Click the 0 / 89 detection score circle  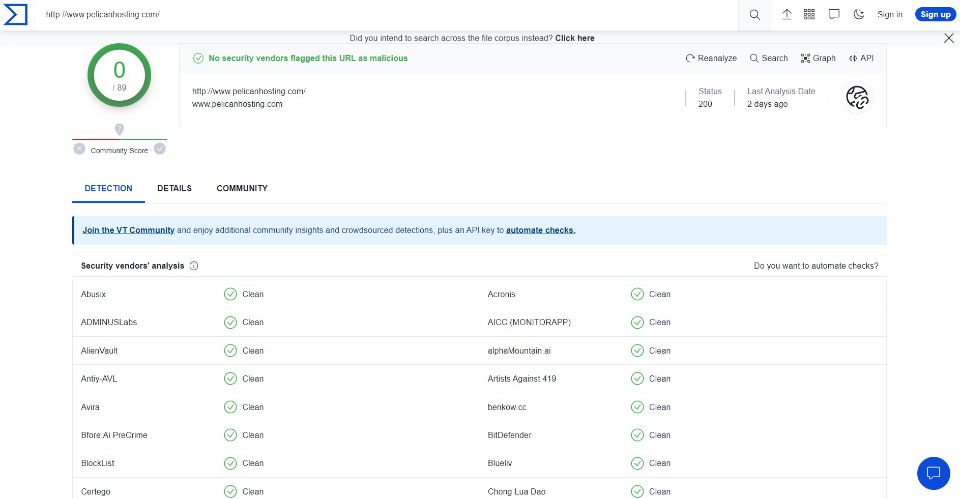[119, 75]
